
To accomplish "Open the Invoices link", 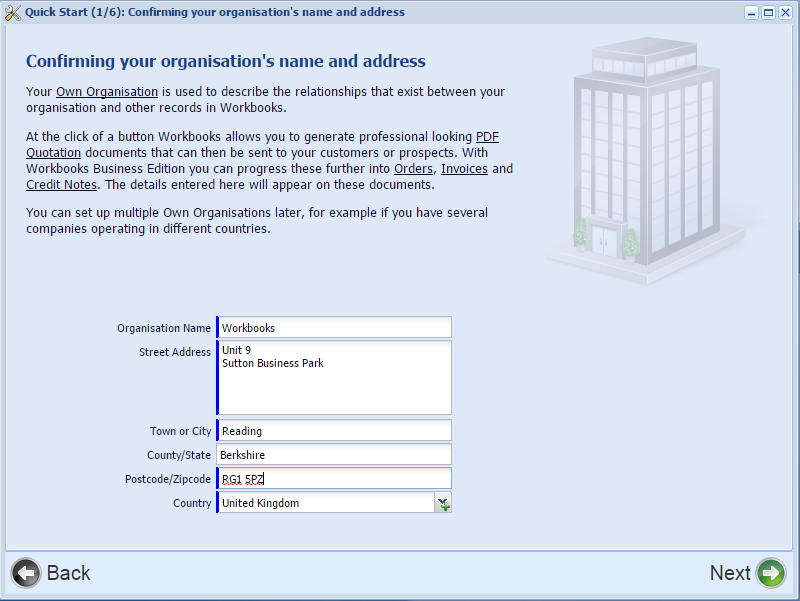I will click(464, 168).
